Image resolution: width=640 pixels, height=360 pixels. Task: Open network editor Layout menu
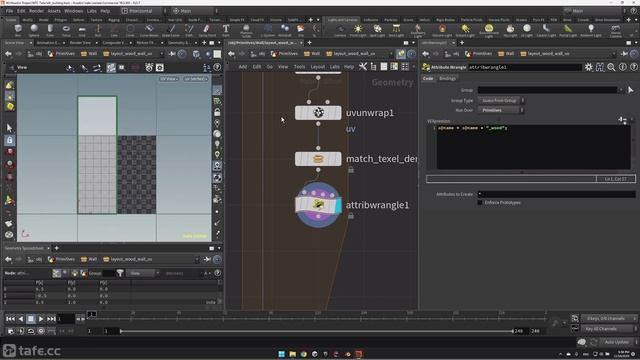point(318,67)
